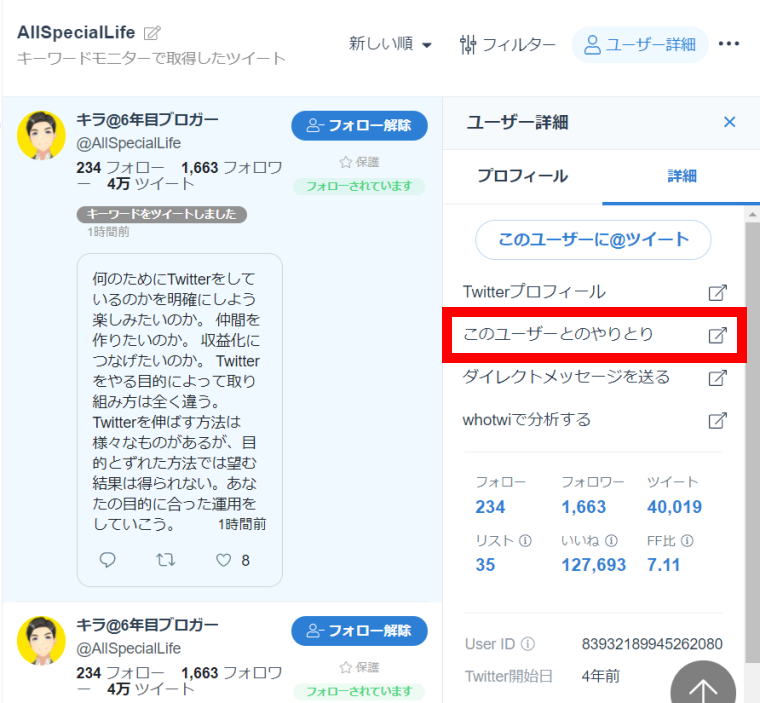Click the first user's profile avatar
760x703 pixels.
click(42, 135)
